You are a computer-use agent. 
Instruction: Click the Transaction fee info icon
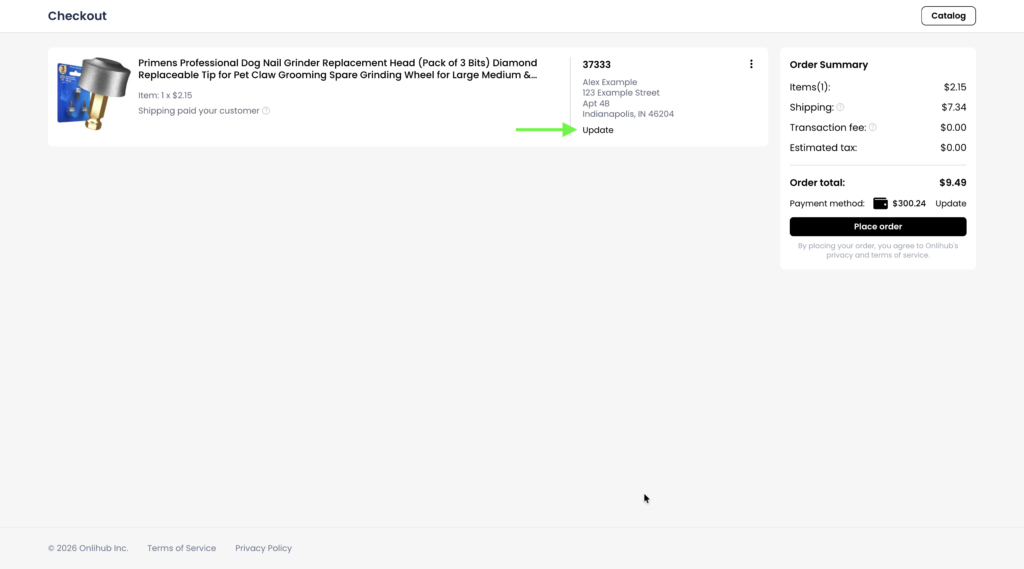(x=872, y=127)
